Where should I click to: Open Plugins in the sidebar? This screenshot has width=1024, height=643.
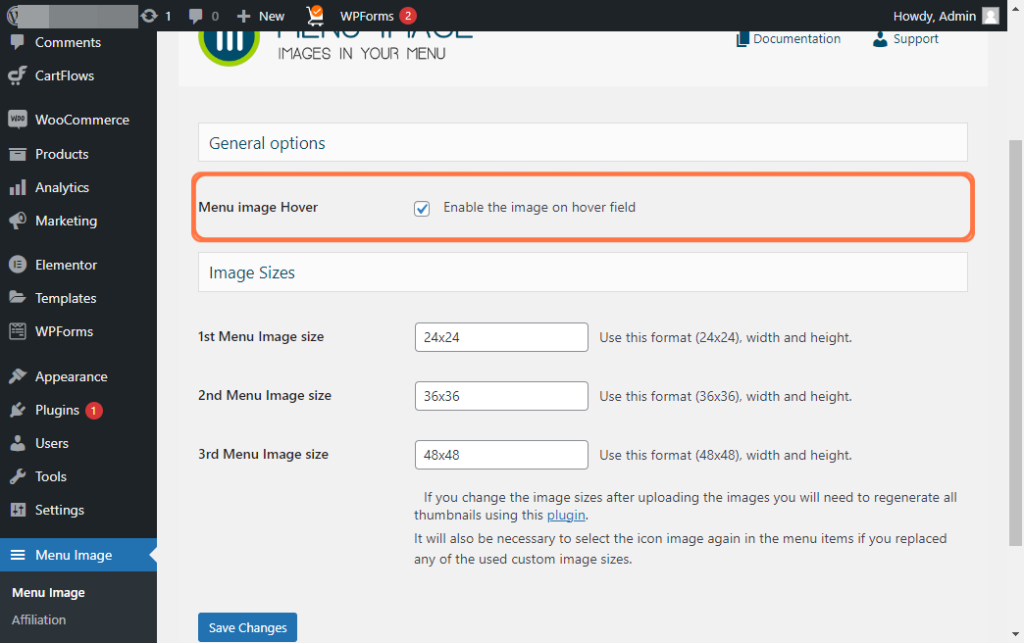57,410
